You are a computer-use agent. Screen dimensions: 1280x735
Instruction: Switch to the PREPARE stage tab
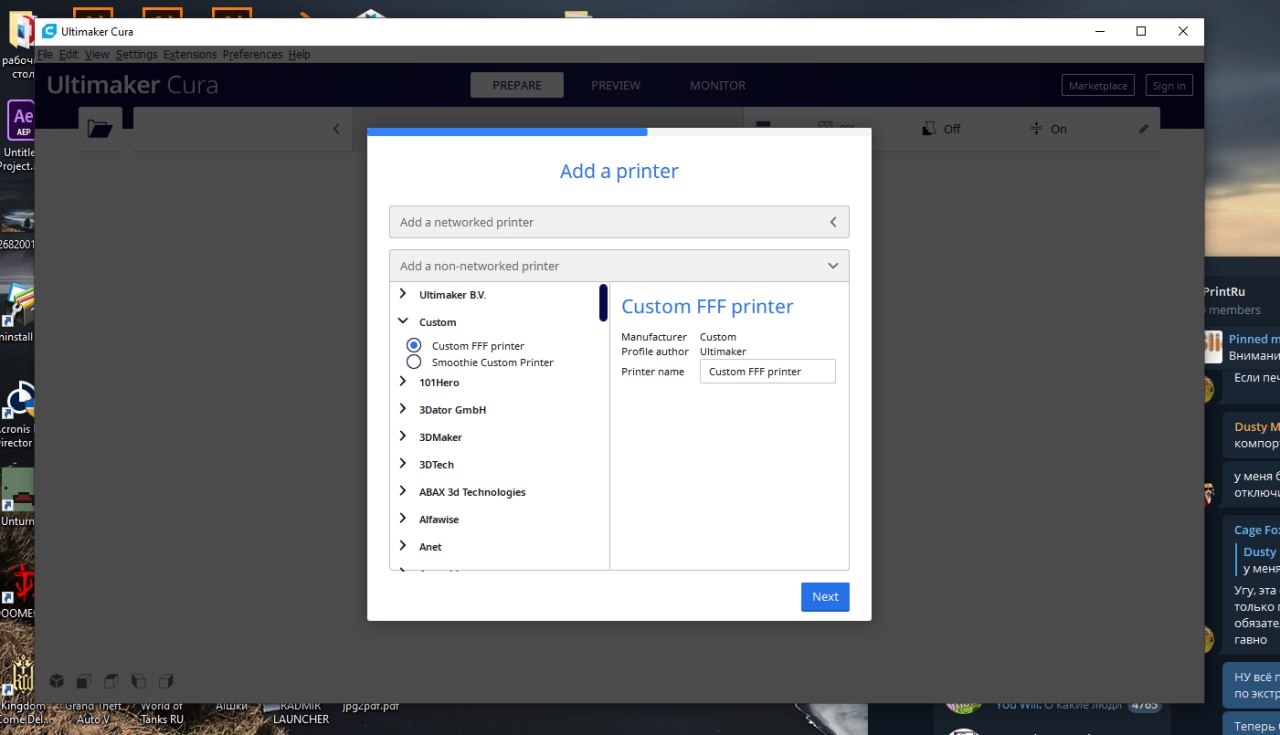(x=517, y=85)
